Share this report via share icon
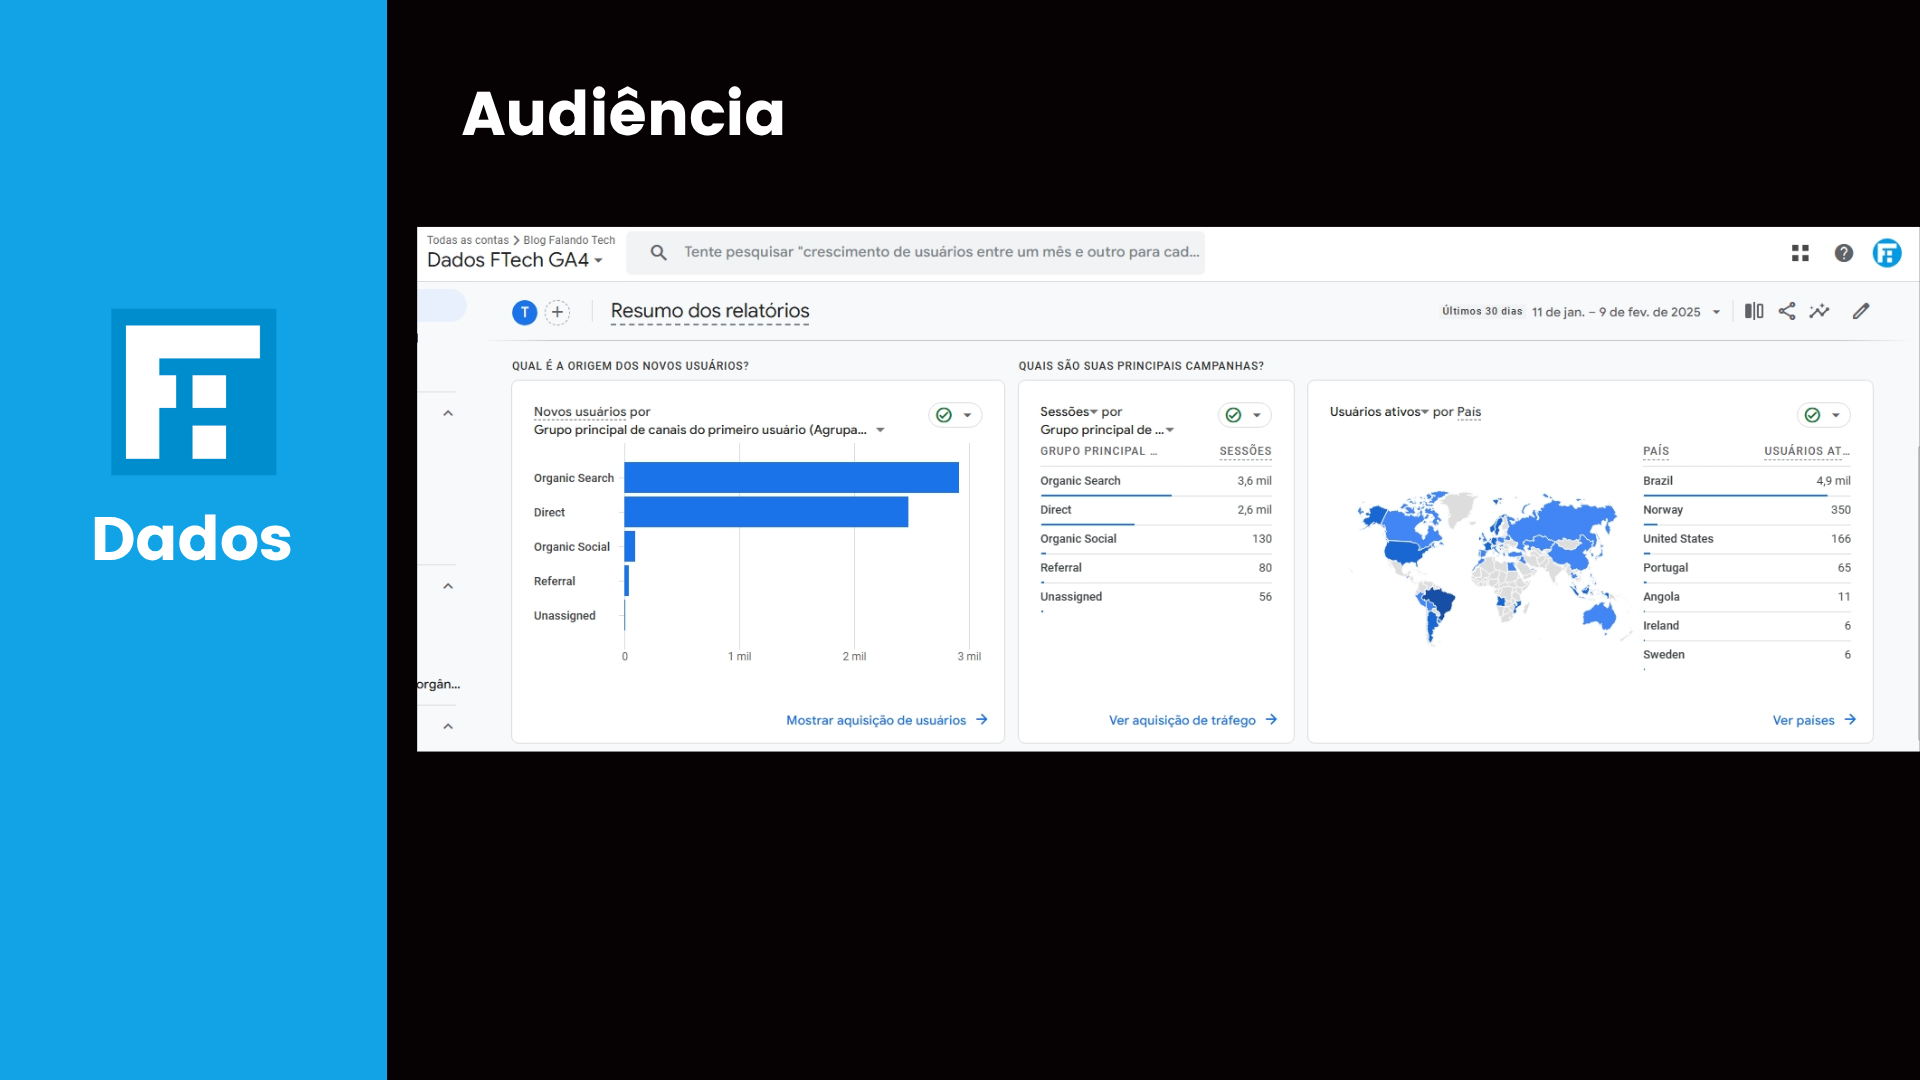The width and height of the screenshot is (1920, 1080). pos(1787,311)
